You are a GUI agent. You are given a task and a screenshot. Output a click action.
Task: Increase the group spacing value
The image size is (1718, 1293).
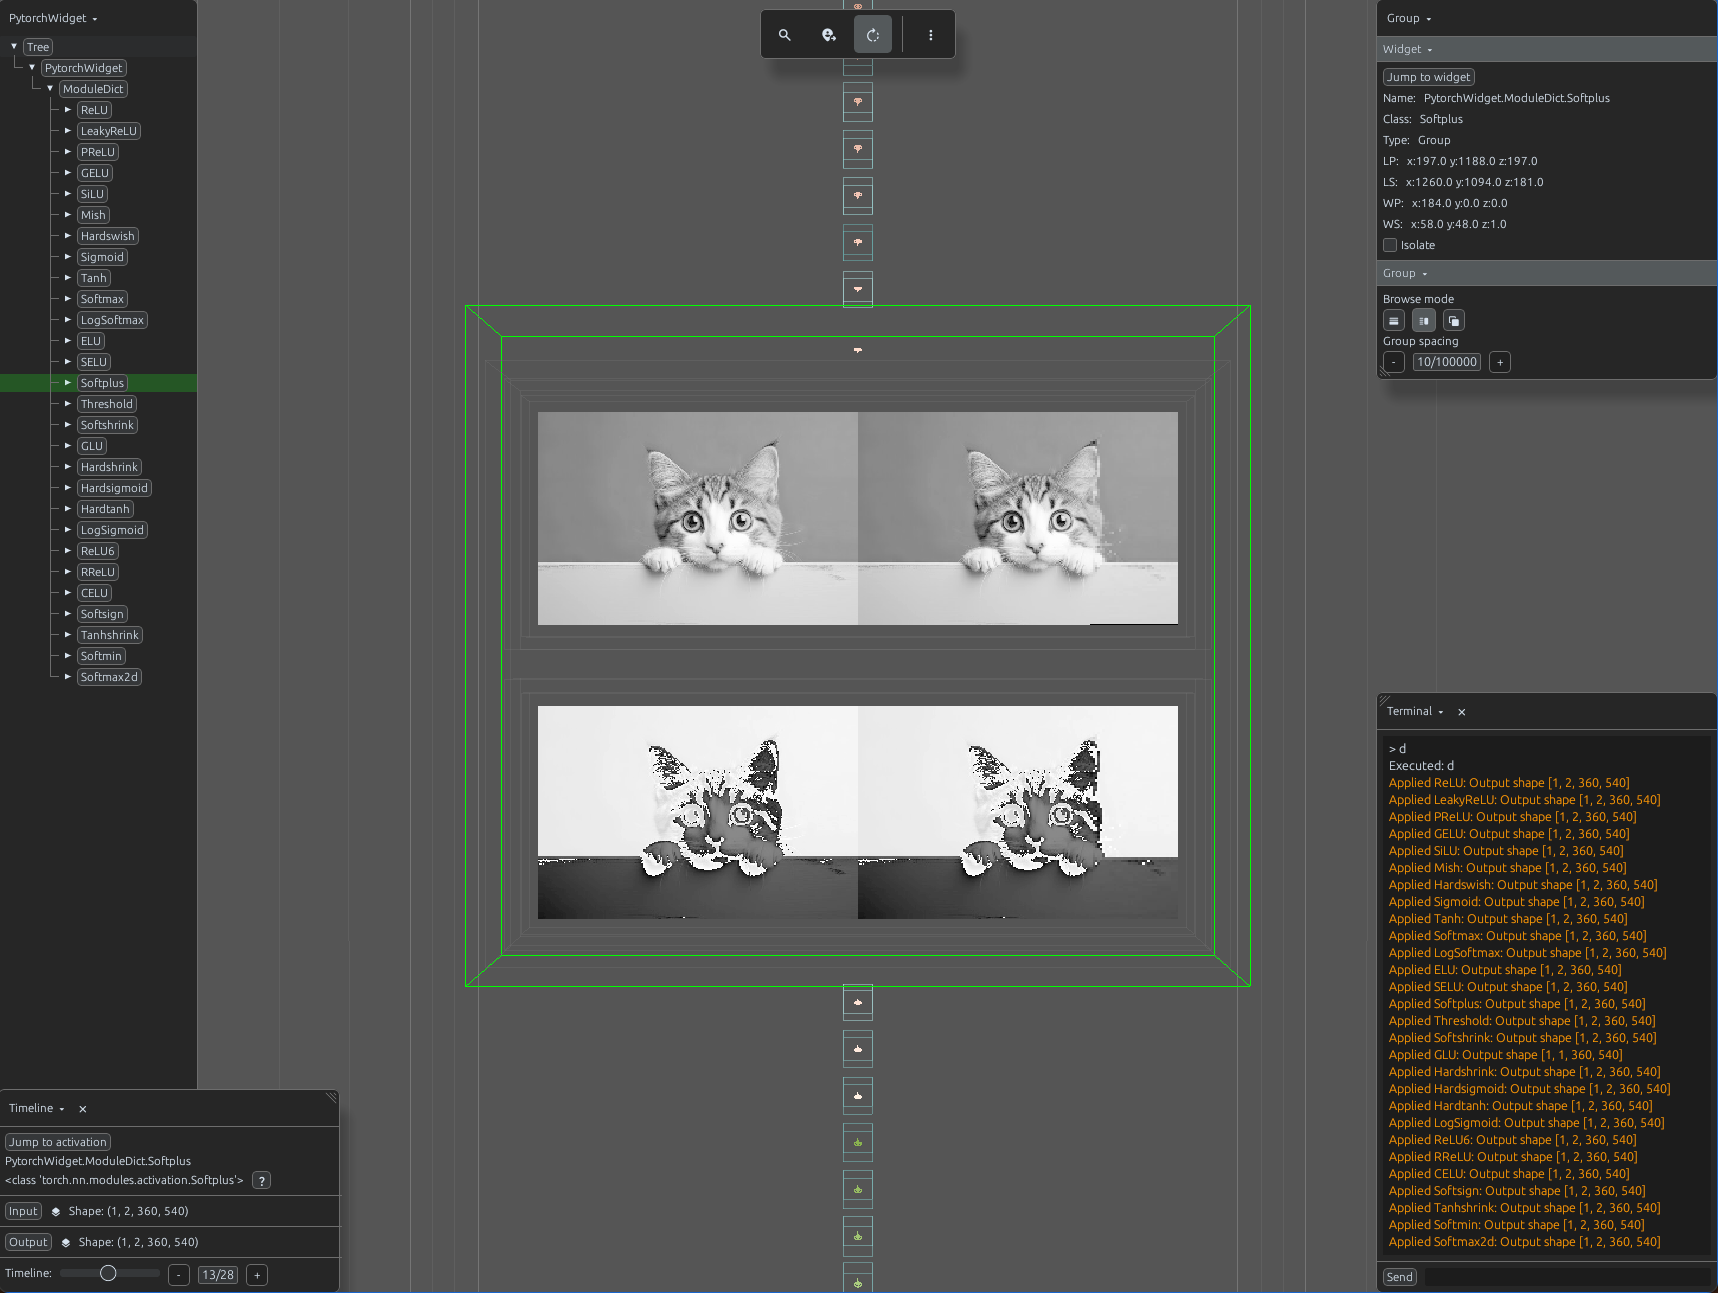point(1500,362)
